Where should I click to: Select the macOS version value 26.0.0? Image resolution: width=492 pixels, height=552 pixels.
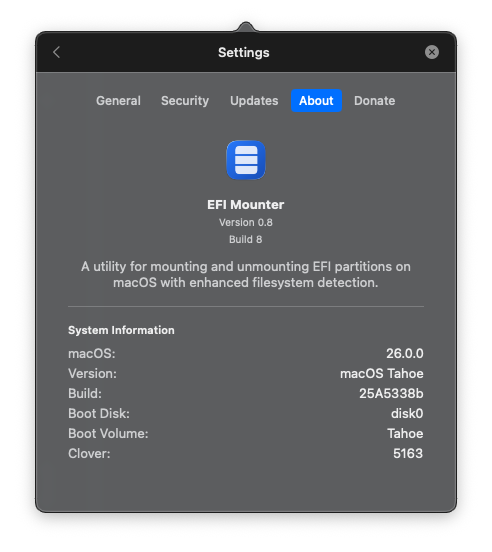point(405,353)
